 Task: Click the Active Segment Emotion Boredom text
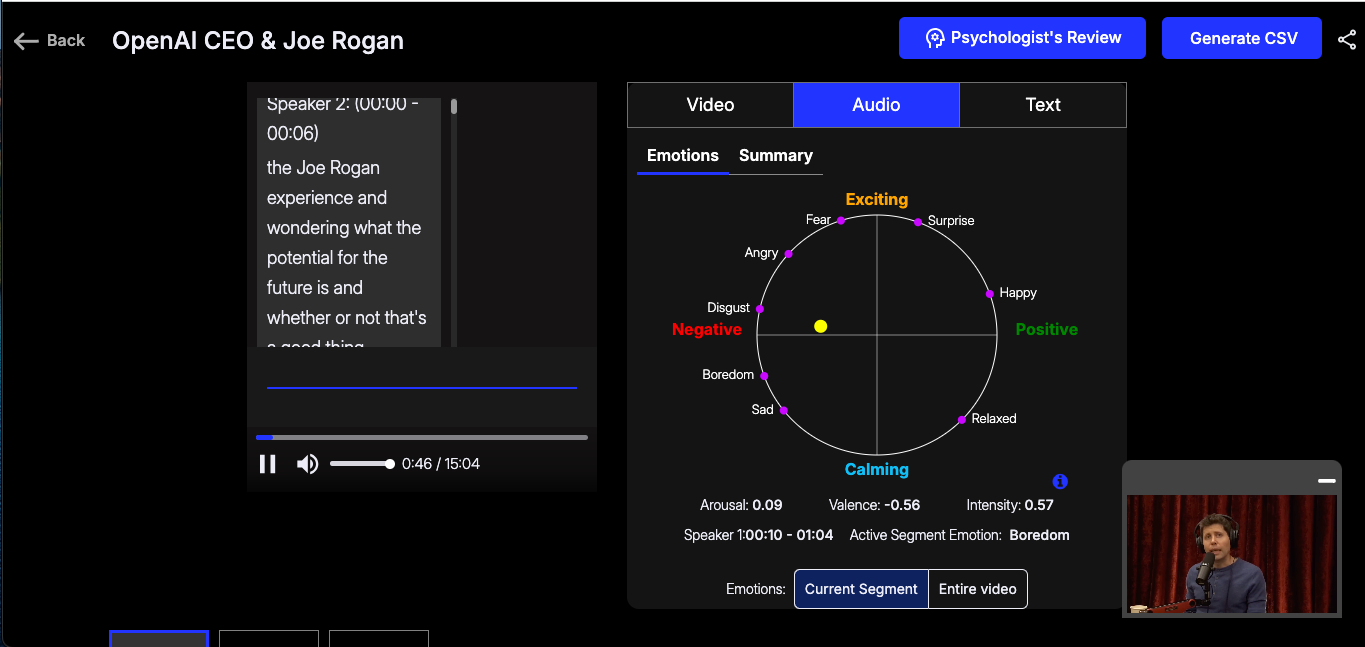[x=959, y=535]
